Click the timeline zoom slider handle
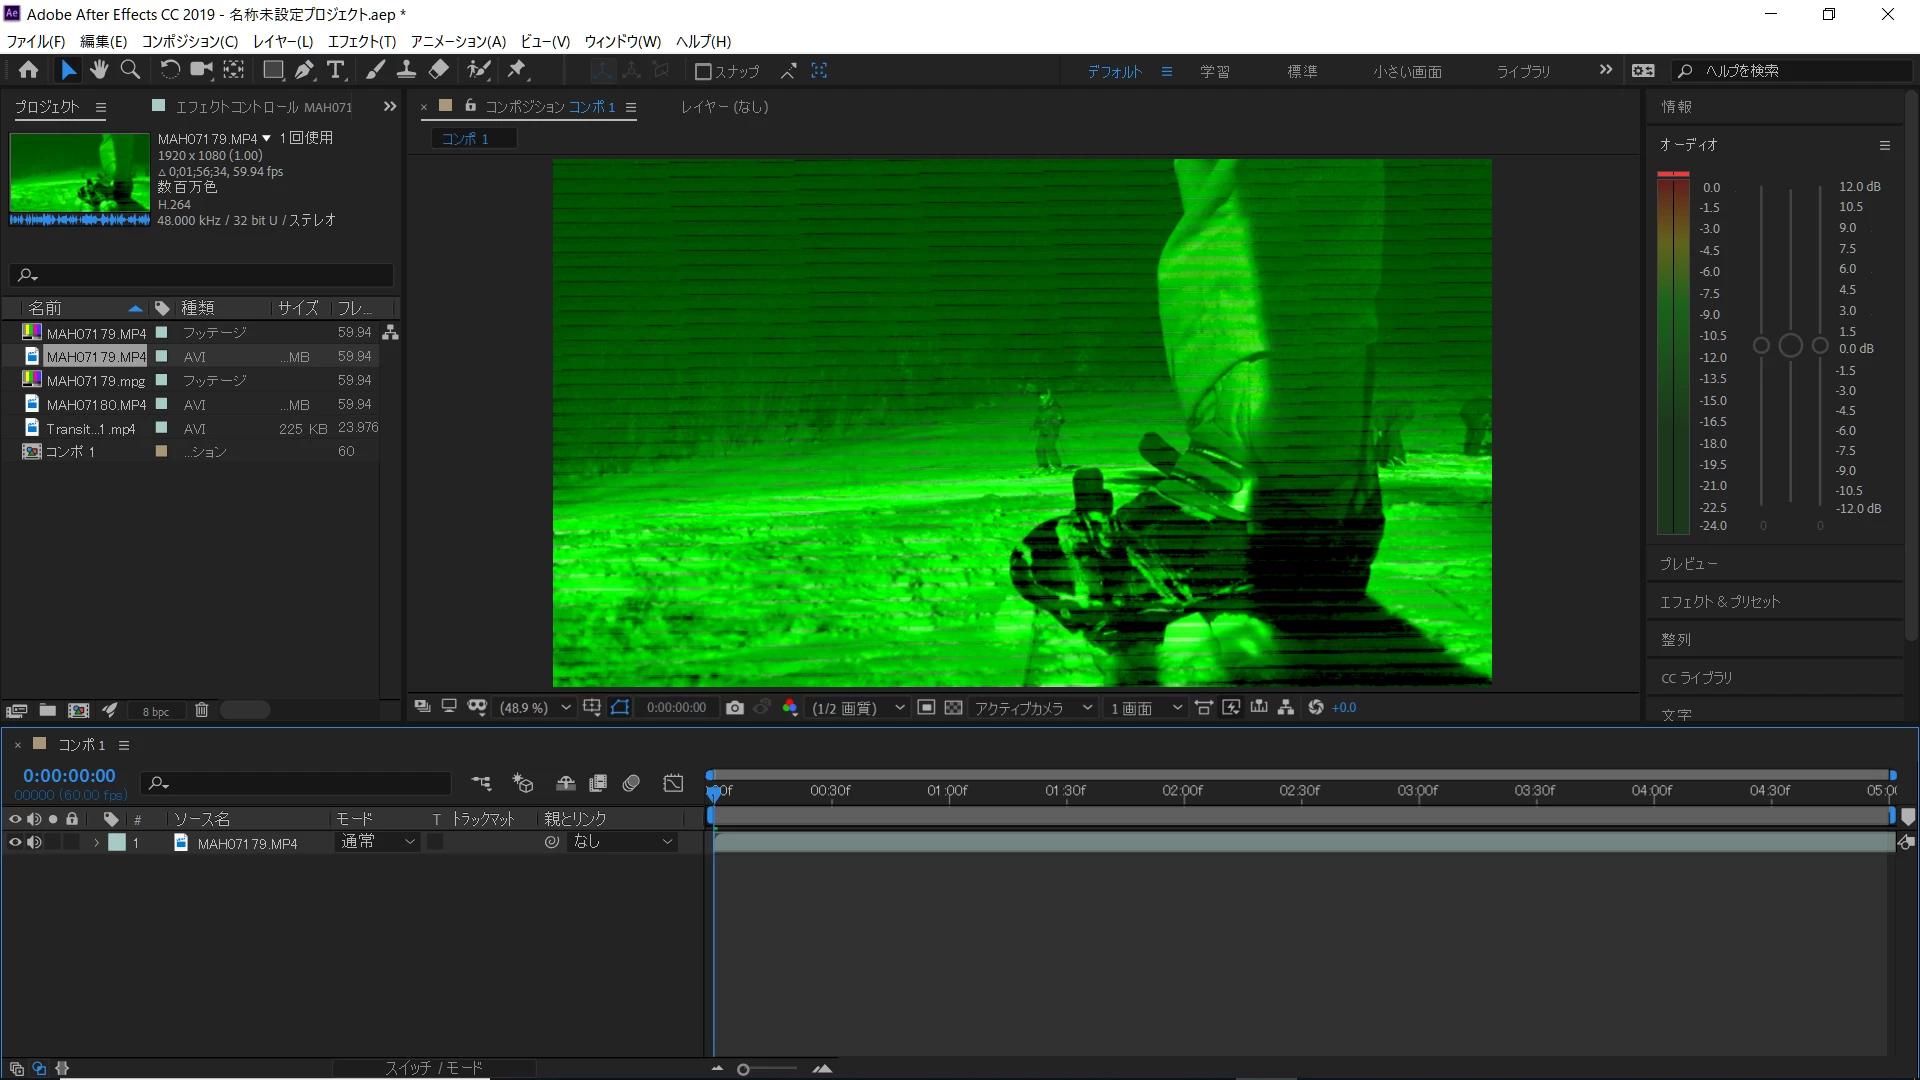1920x1080 pixels. pyautogui.click(x=743, y=1070)
